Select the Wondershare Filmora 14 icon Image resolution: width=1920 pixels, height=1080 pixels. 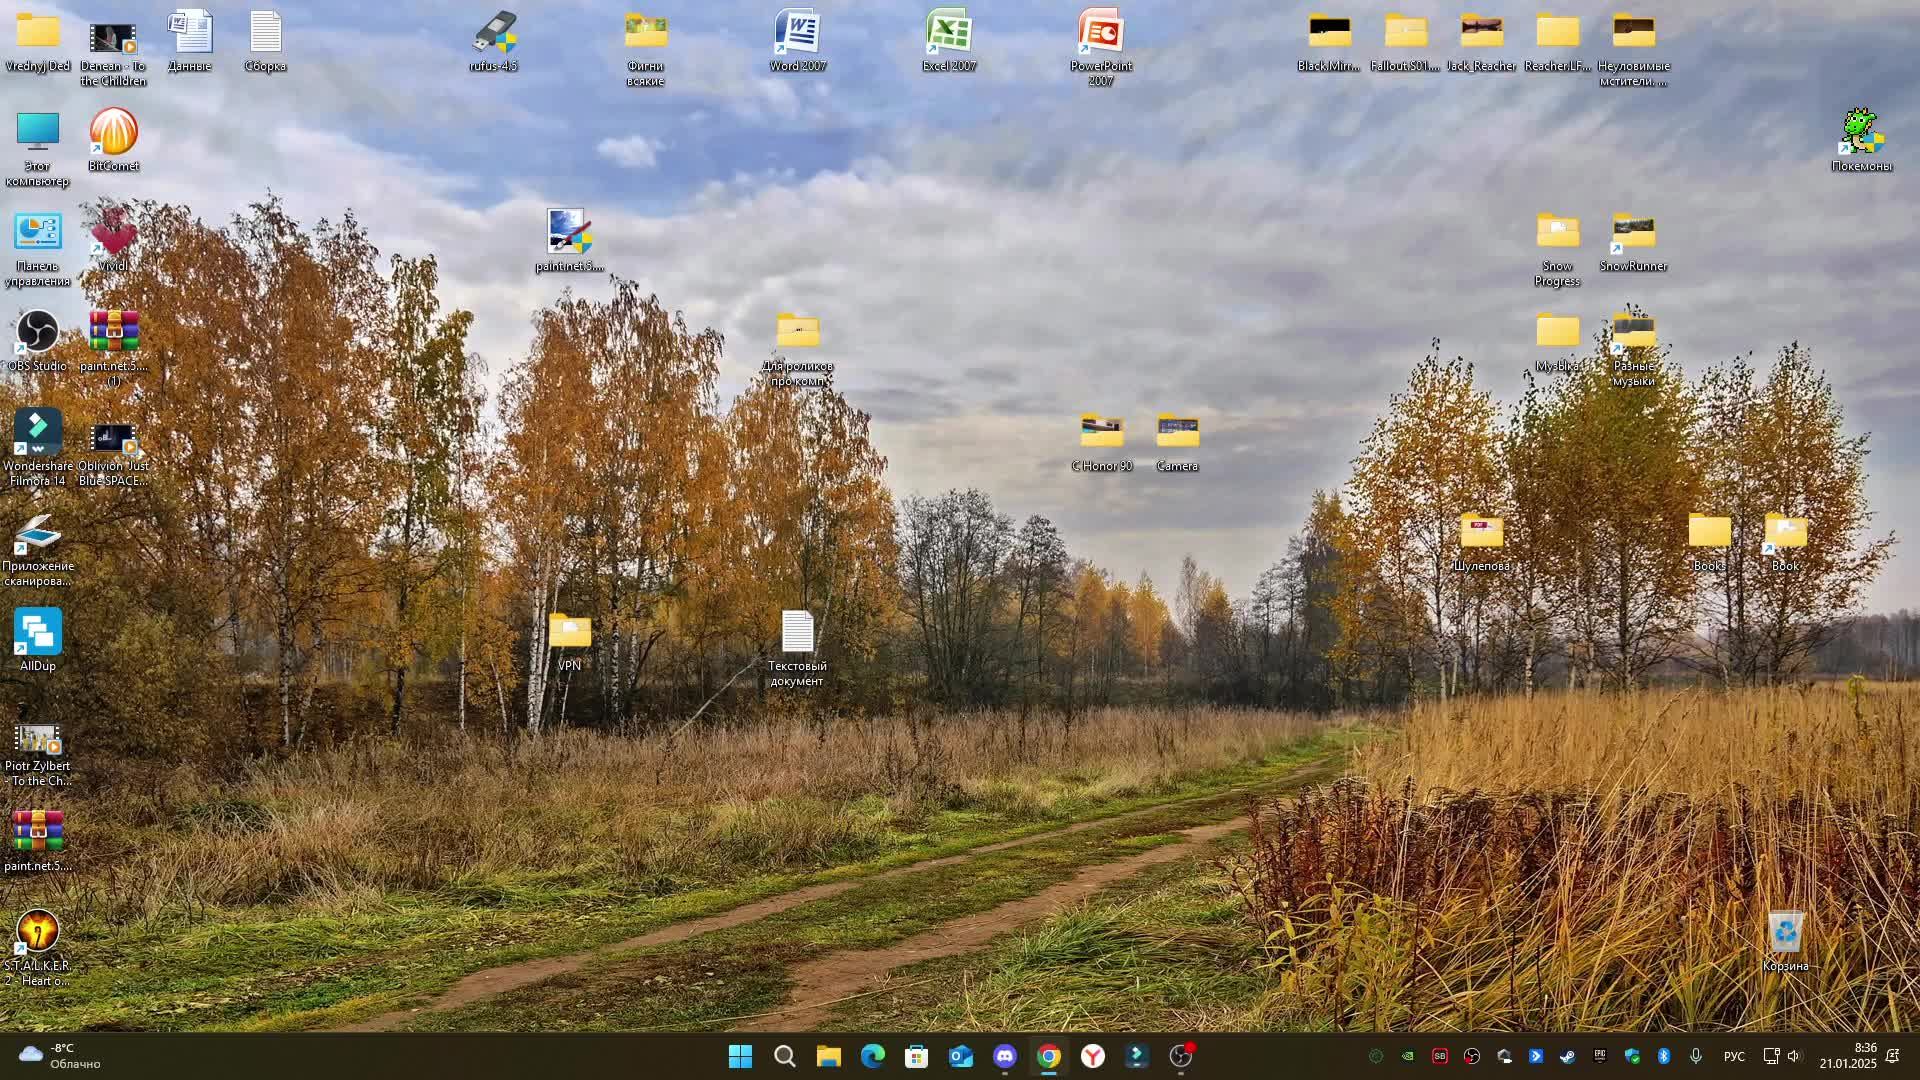click(37, 433)
